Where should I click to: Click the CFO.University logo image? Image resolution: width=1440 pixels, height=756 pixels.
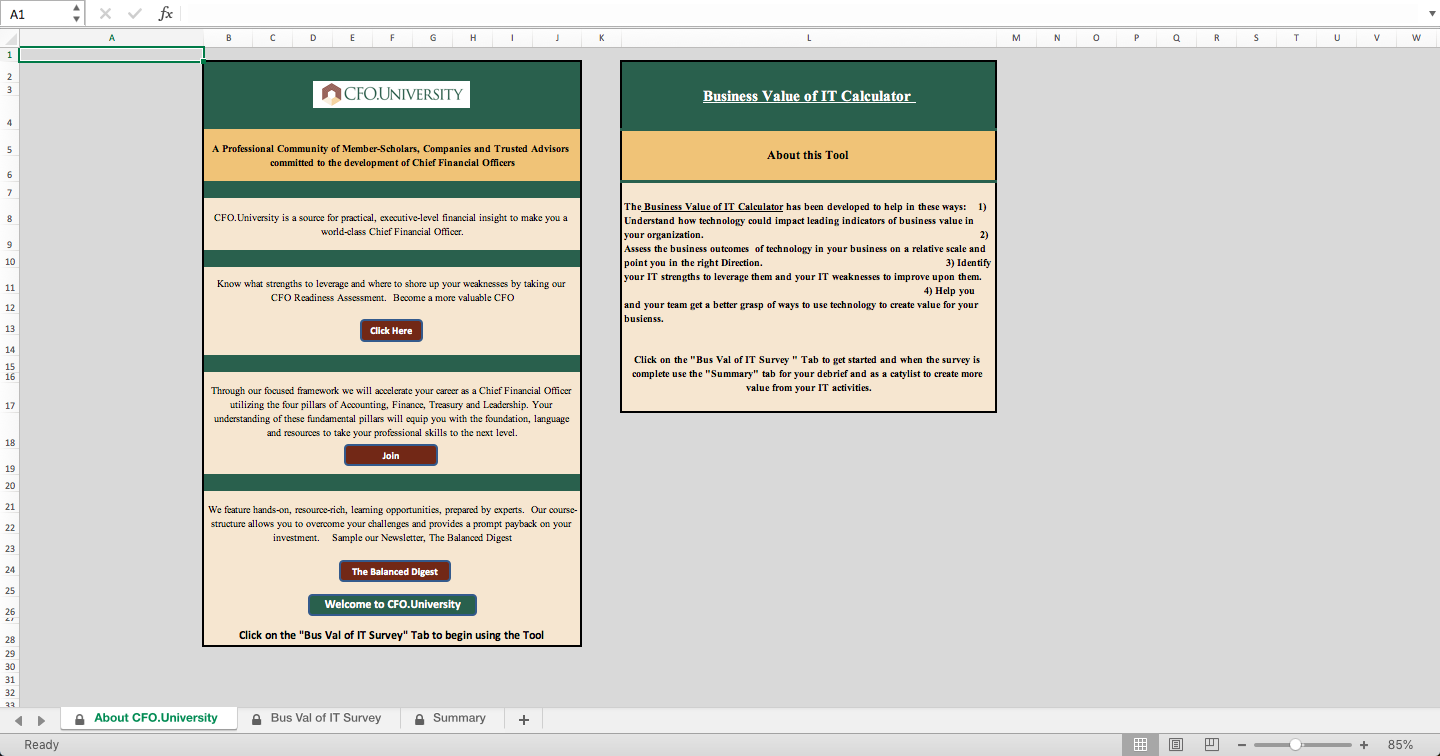pyautogui.click(x=391, y=94)
